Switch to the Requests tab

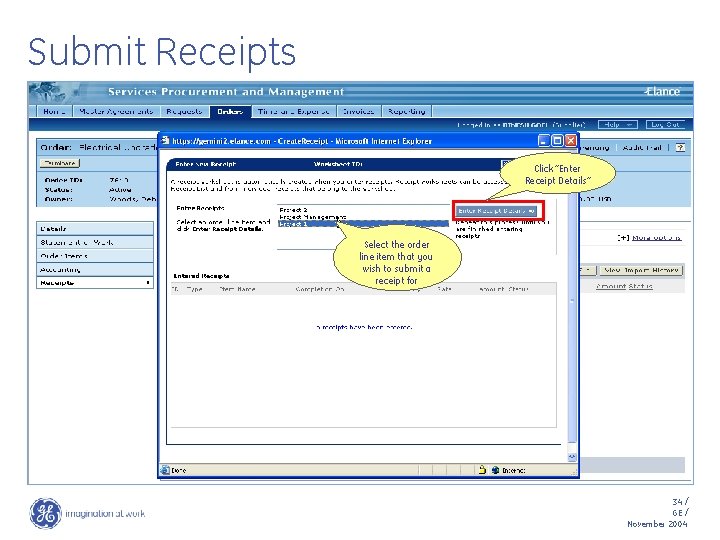(x=184, y=112)
